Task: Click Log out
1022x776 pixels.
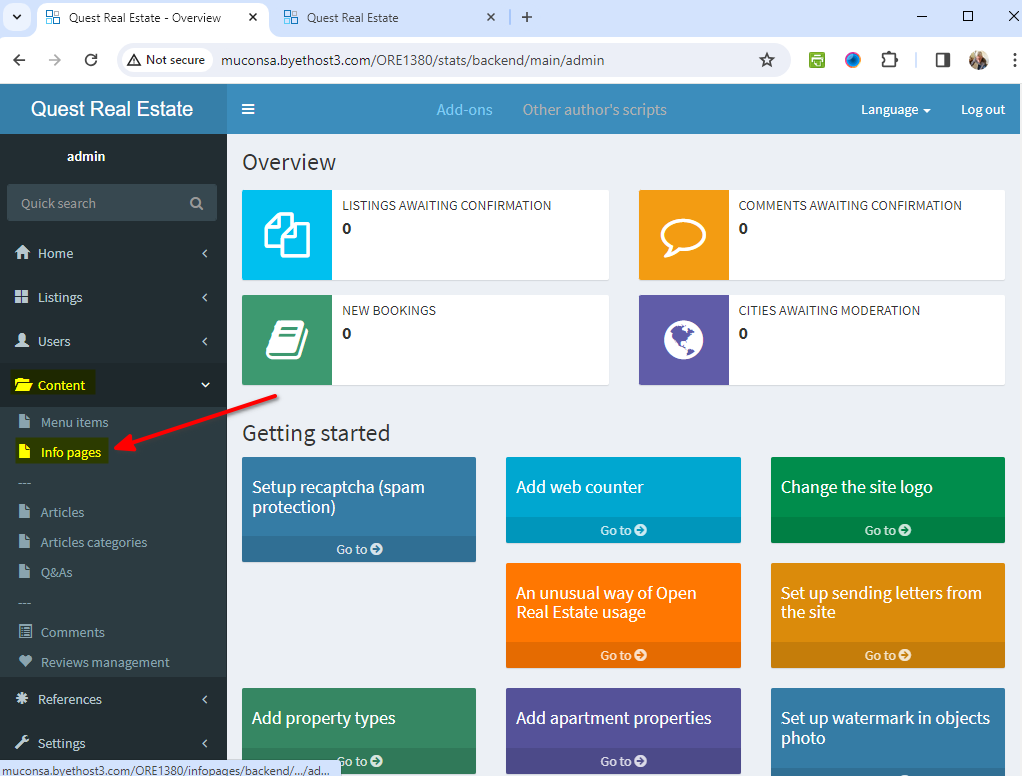Action: (982, 110)
